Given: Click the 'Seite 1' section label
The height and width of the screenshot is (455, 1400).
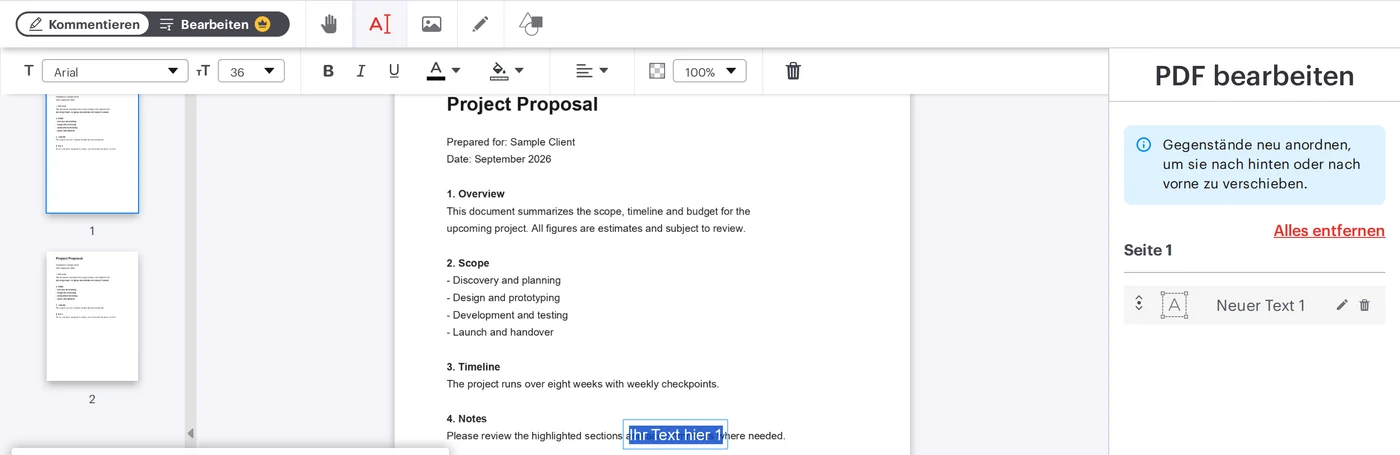Looking at the screenshot, I should pos(1147,250).
